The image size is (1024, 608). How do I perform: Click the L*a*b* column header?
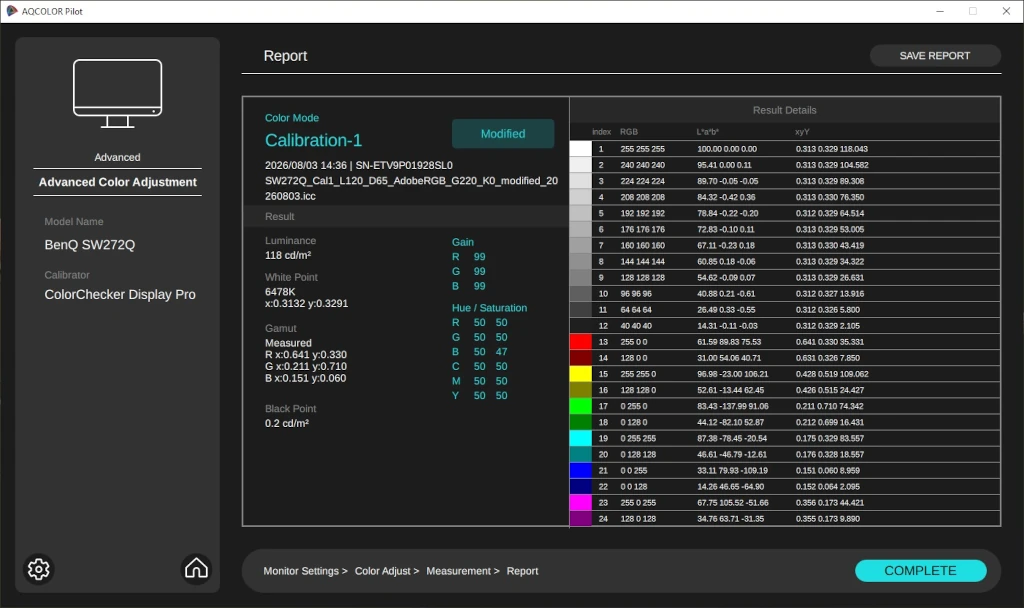pos(707,132)
